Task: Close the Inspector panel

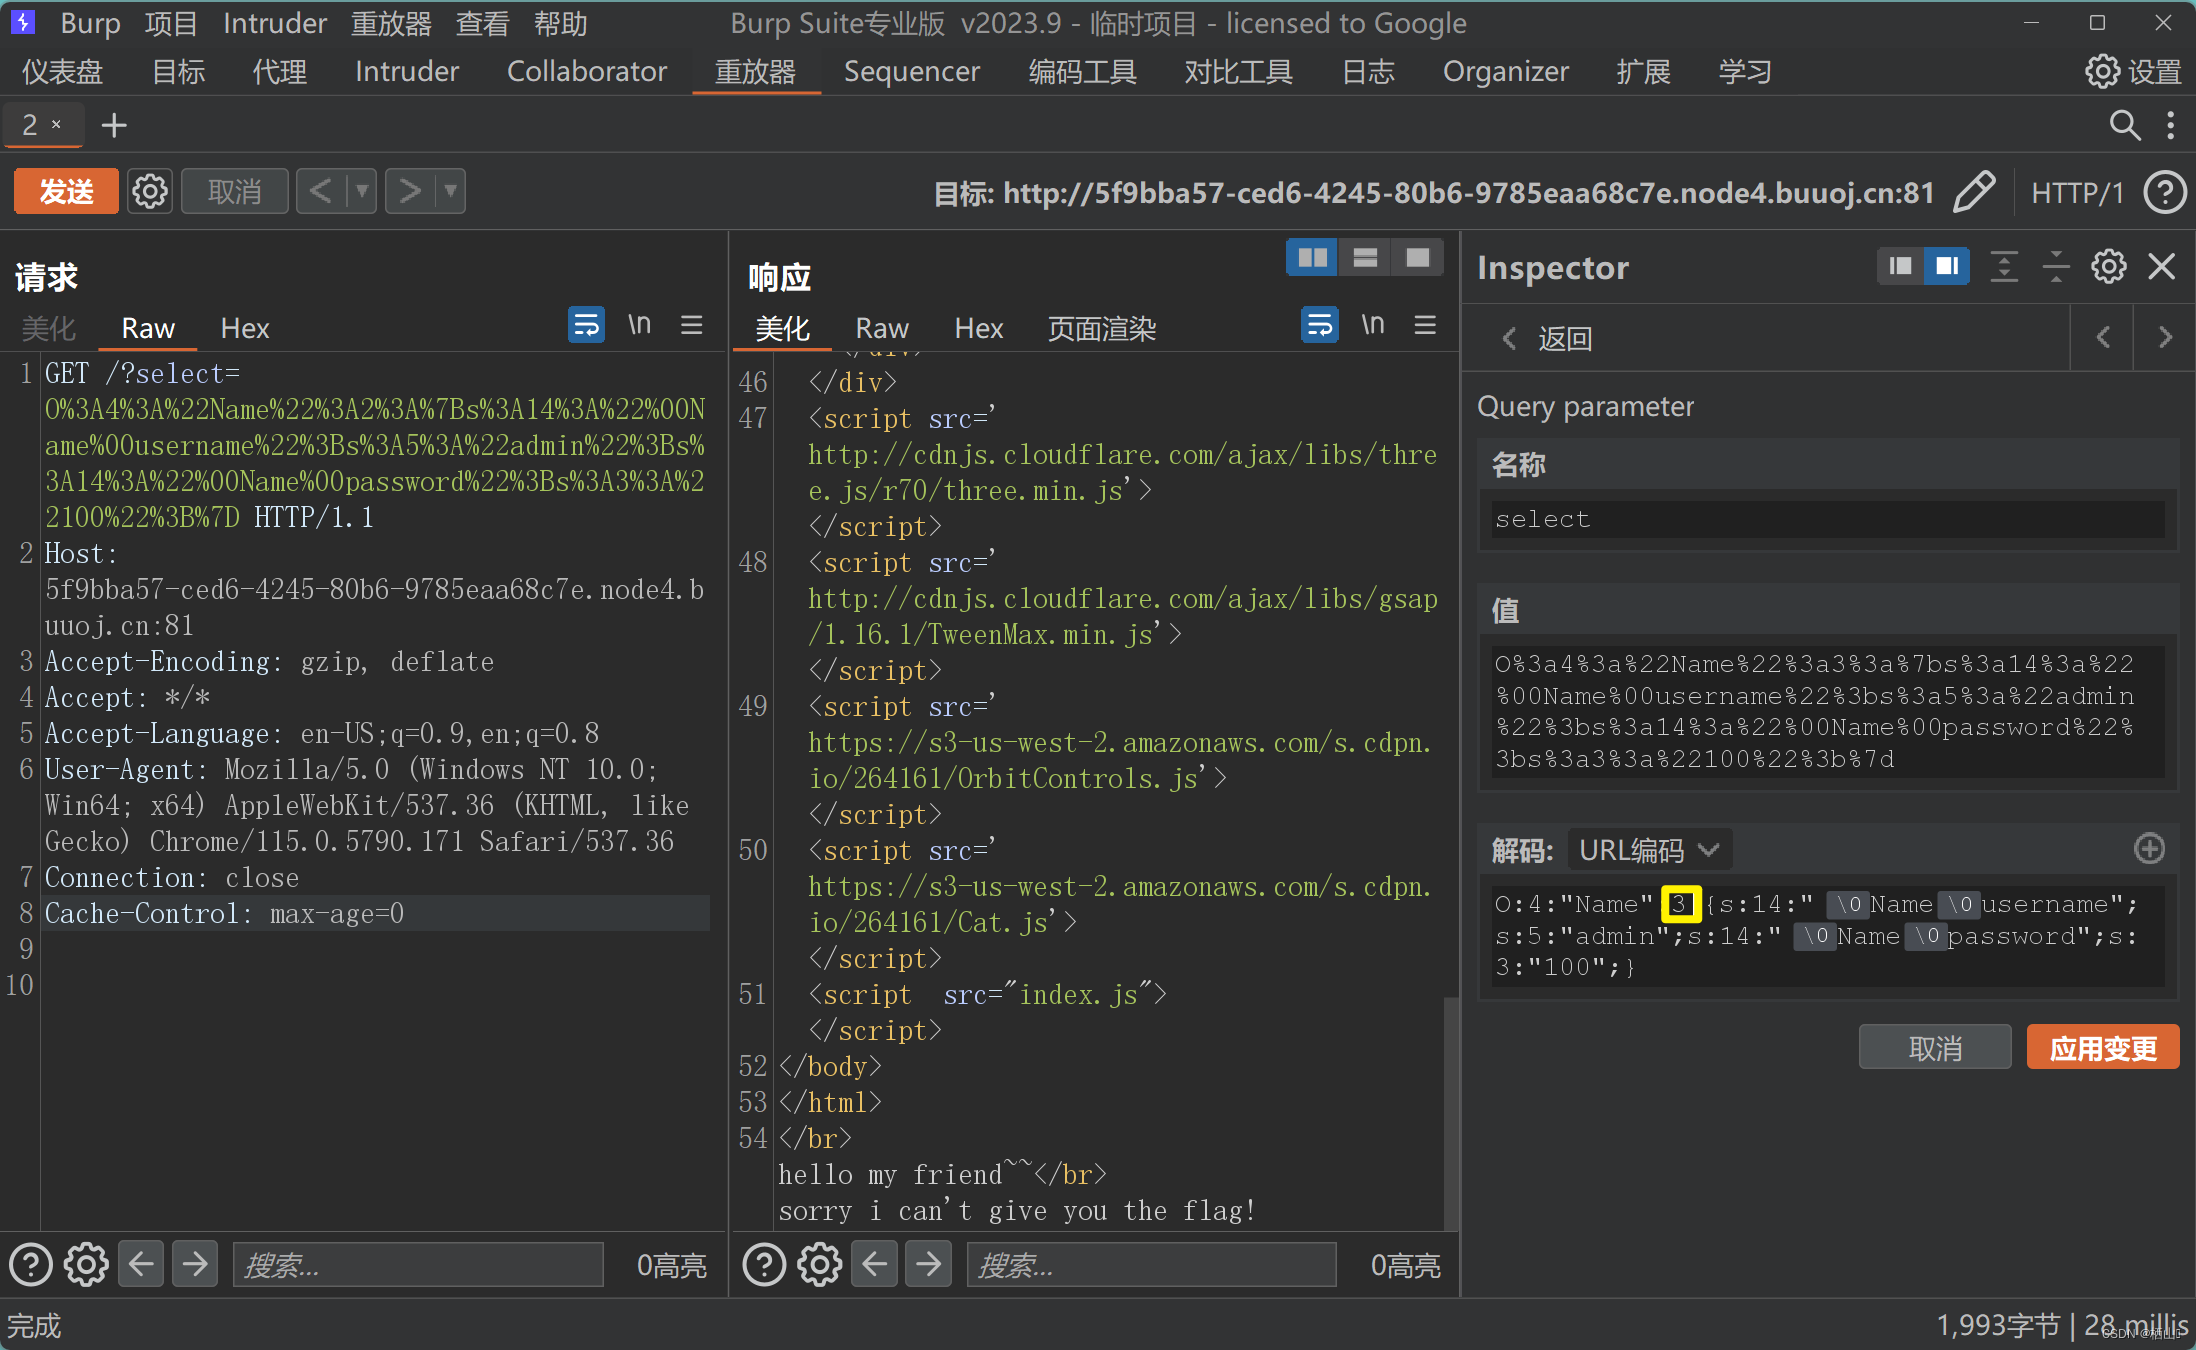Action: click(2162, 266)
